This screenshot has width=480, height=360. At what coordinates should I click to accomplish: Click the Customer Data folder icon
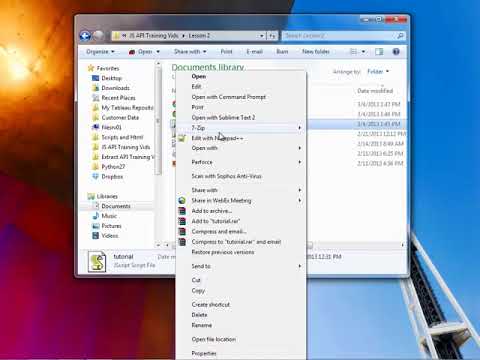pos(95,117)
